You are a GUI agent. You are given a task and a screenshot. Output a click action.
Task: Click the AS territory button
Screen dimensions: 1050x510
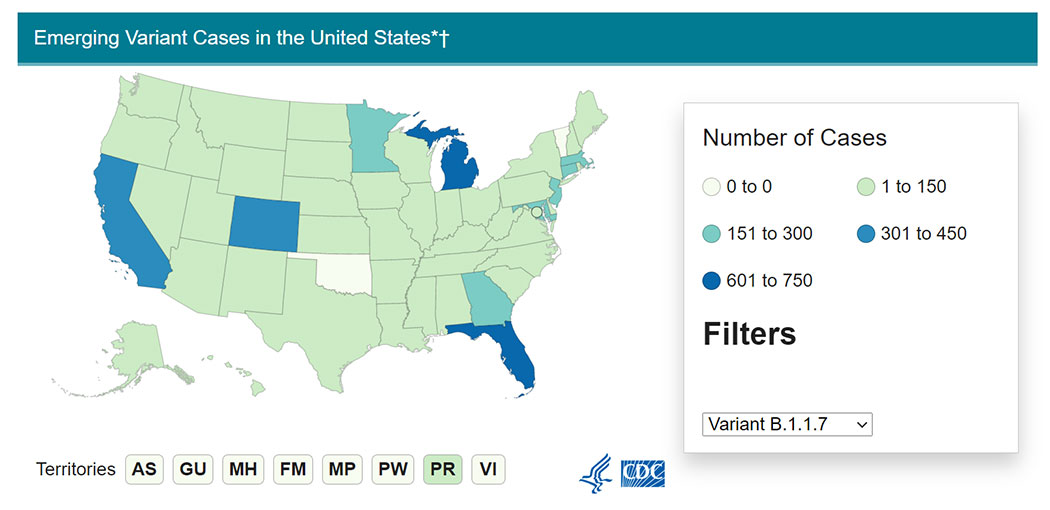pos(144,469)
